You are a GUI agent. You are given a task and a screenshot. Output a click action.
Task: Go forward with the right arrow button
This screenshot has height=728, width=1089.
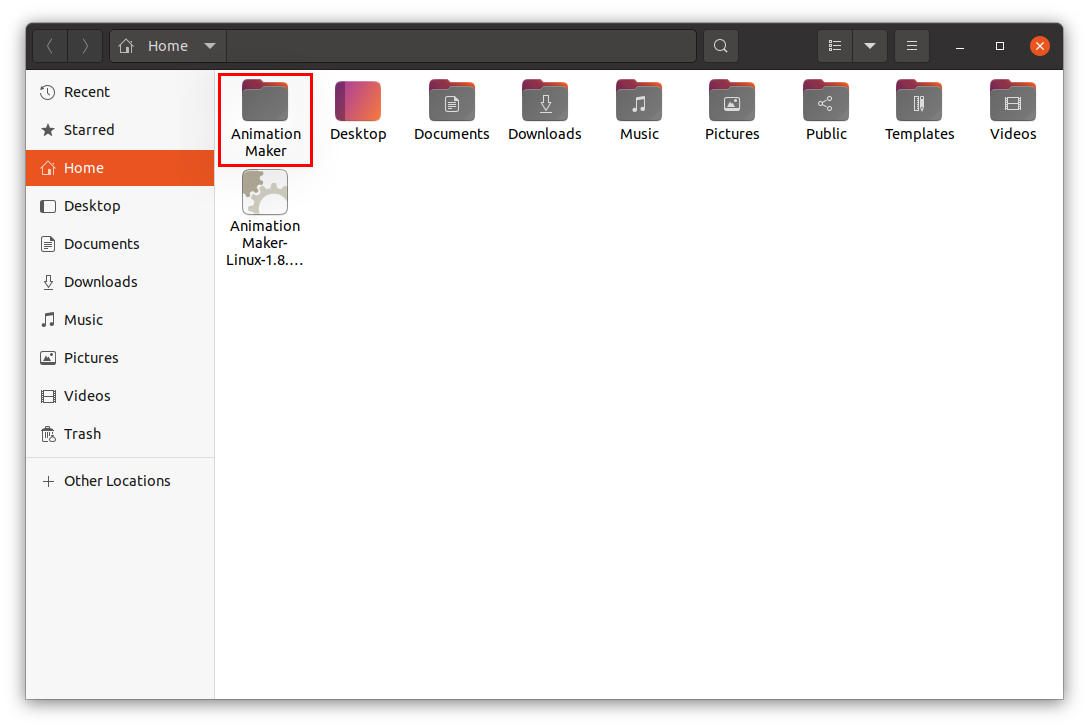(85, 46)
